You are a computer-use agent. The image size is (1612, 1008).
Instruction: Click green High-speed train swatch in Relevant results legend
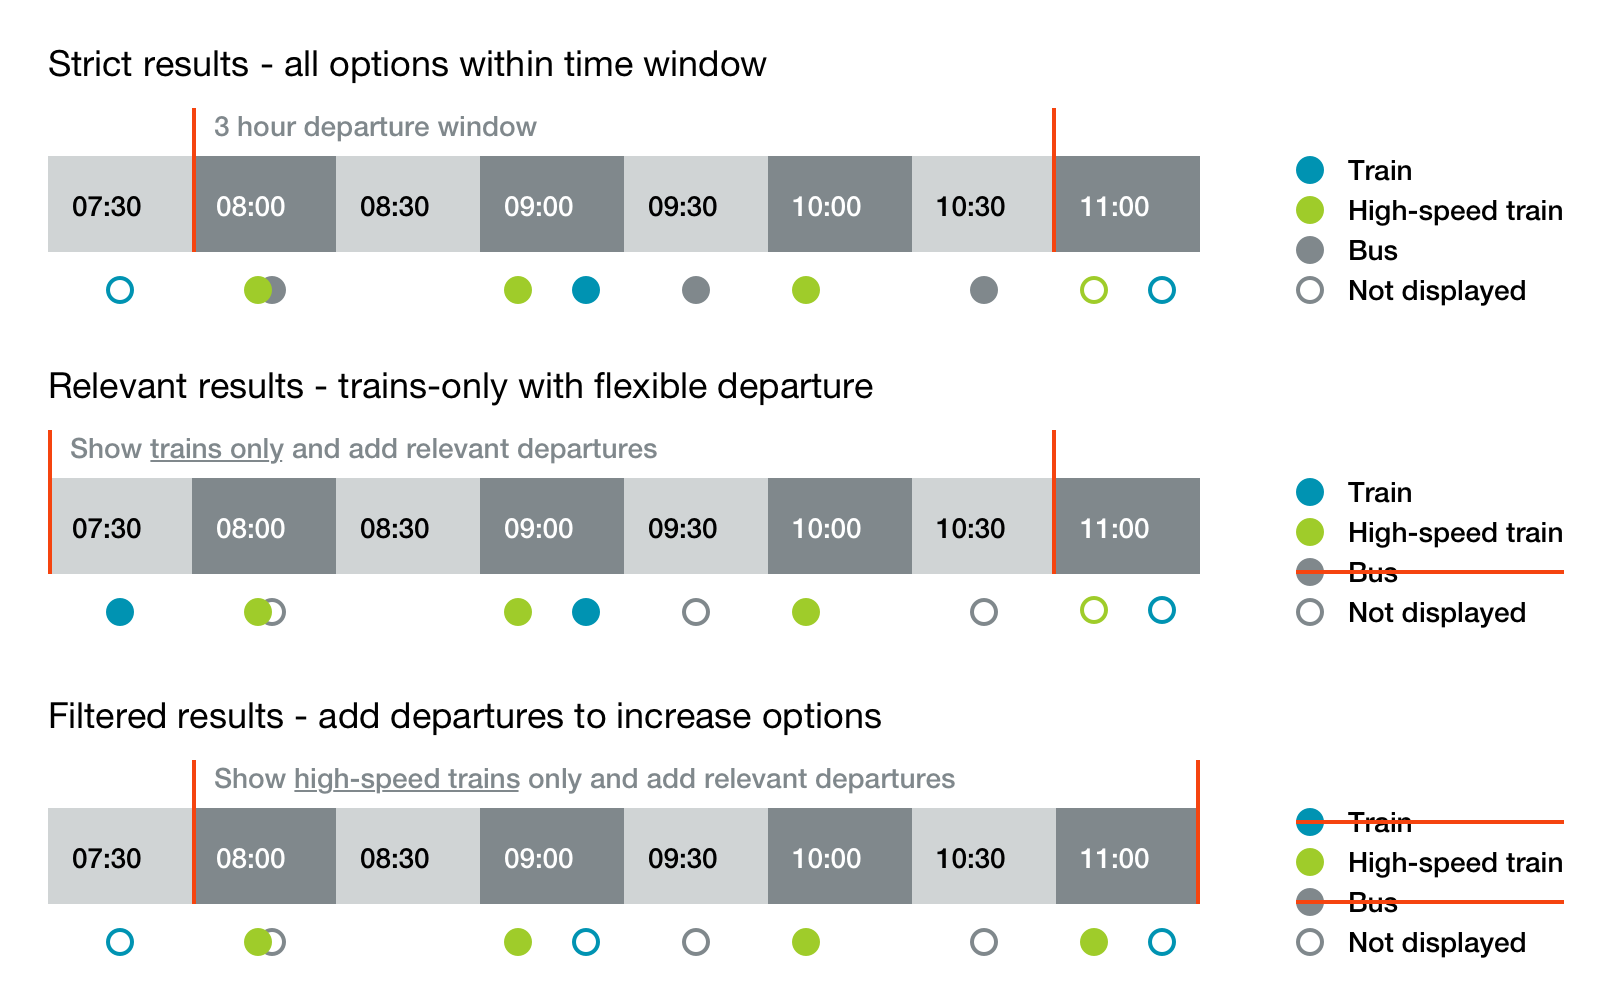coord(1310,533)
